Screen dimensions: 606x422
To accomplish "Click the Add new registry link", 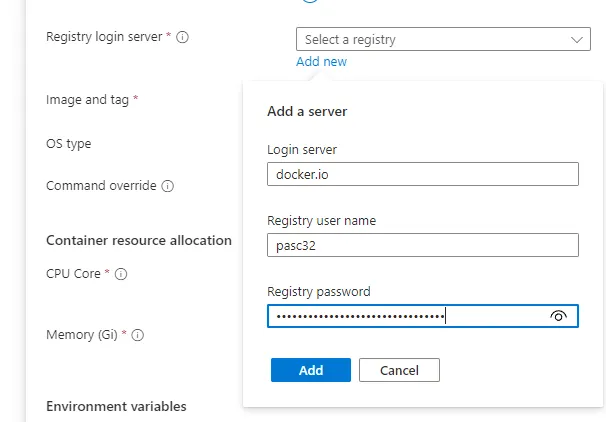I will 321,62.
